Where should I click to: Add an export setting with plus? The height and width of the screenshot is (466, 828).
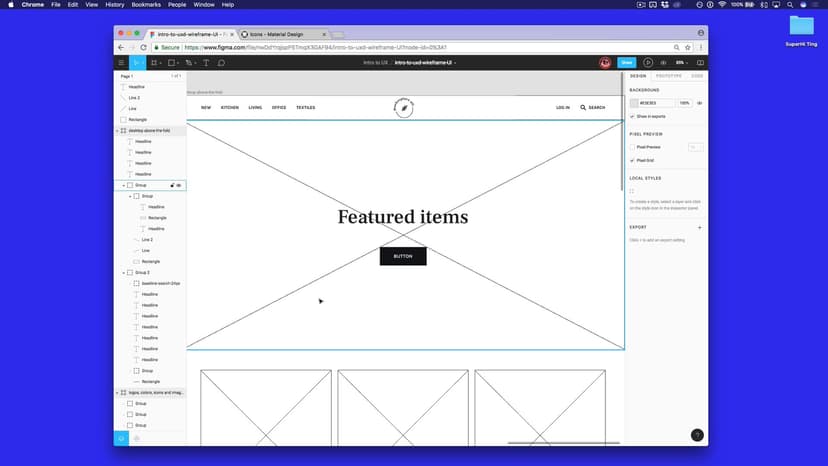(699, 227)
